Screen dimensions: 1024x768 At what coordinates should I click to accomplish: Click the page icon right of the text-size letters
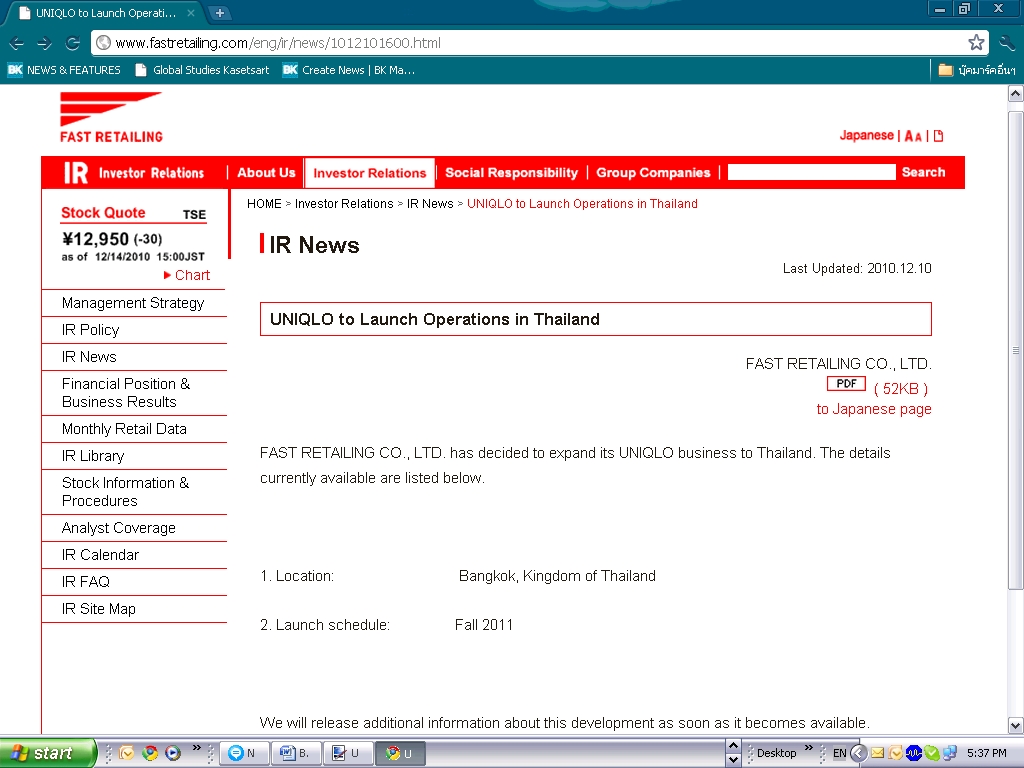(x=938, y=136)
